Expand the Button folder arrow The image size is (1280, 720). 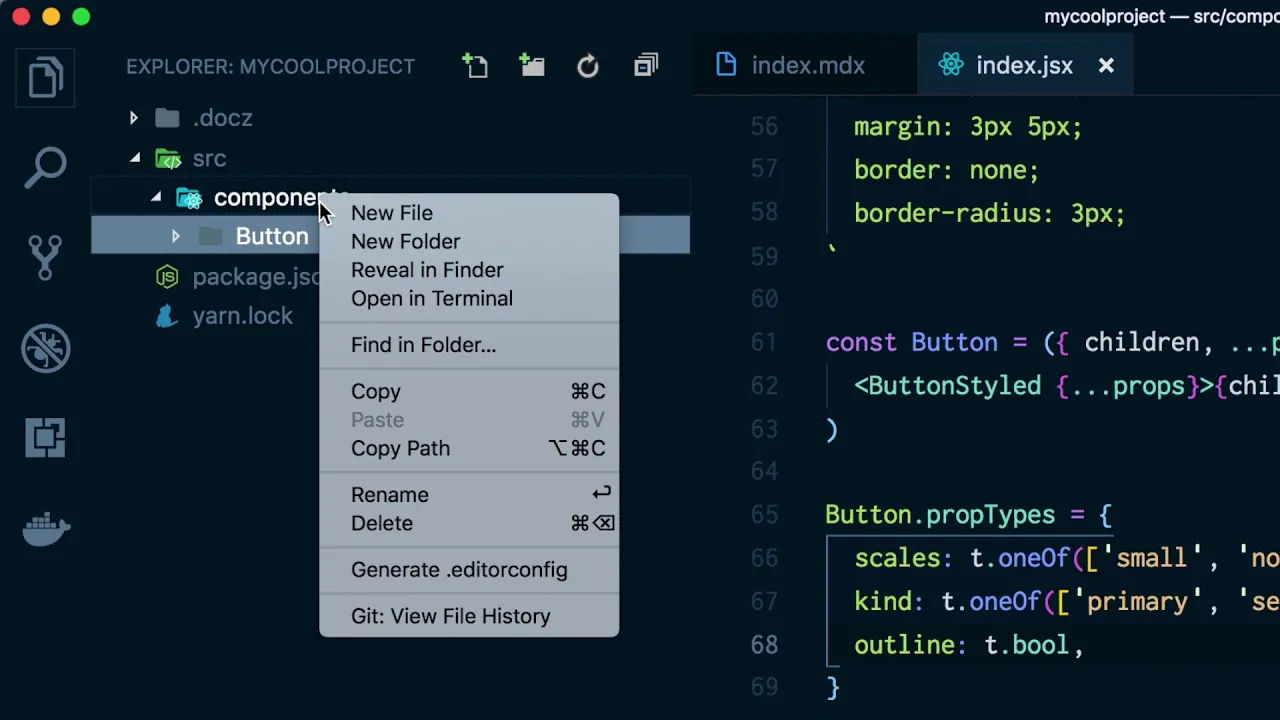tap(175, 237)
